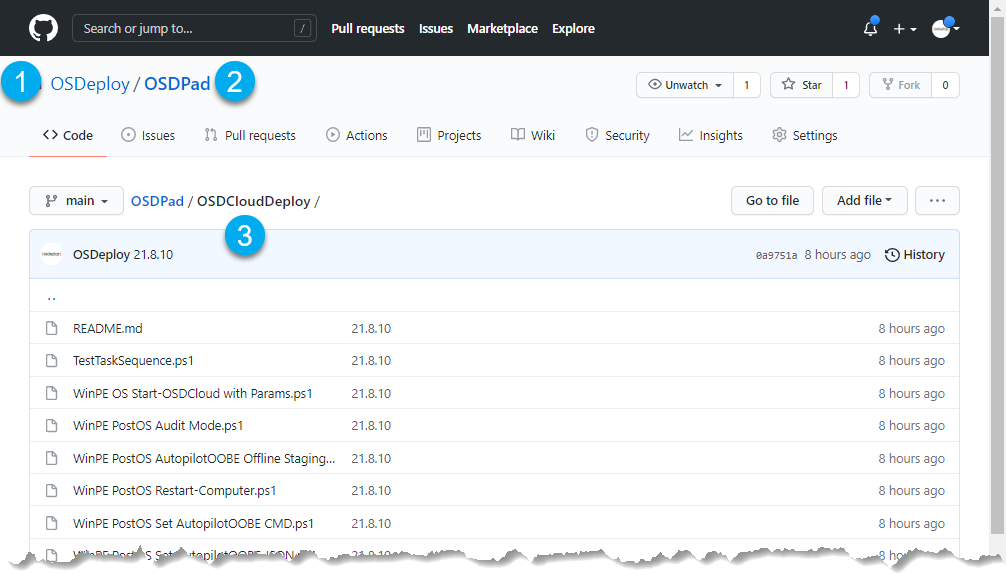This screenshot has width=1006, height=575.
Task: Expand the Unwatch dropdown
Action: pos(685,85)
